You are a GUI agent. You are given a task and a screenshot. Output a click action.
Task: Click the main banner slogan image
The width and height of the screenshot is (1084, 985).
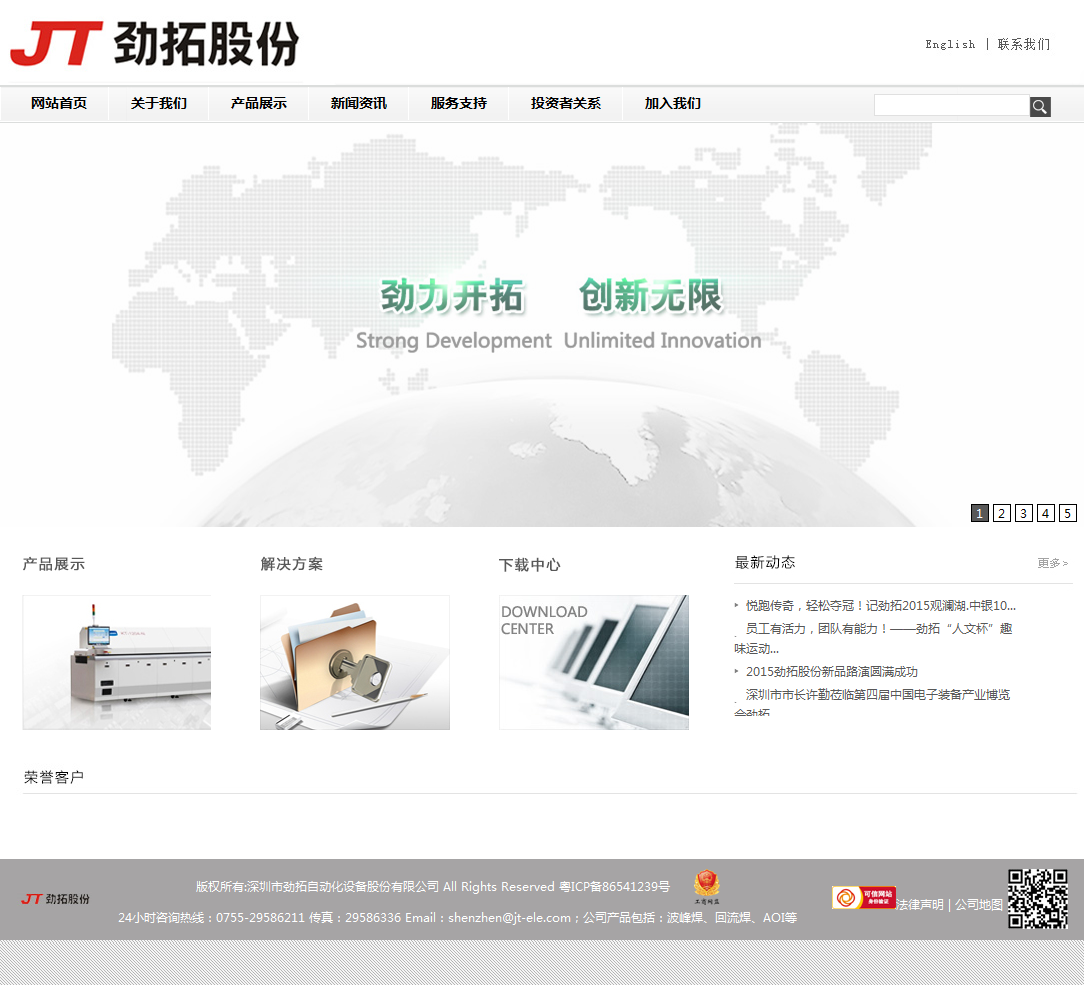click(x=542, y=325)
